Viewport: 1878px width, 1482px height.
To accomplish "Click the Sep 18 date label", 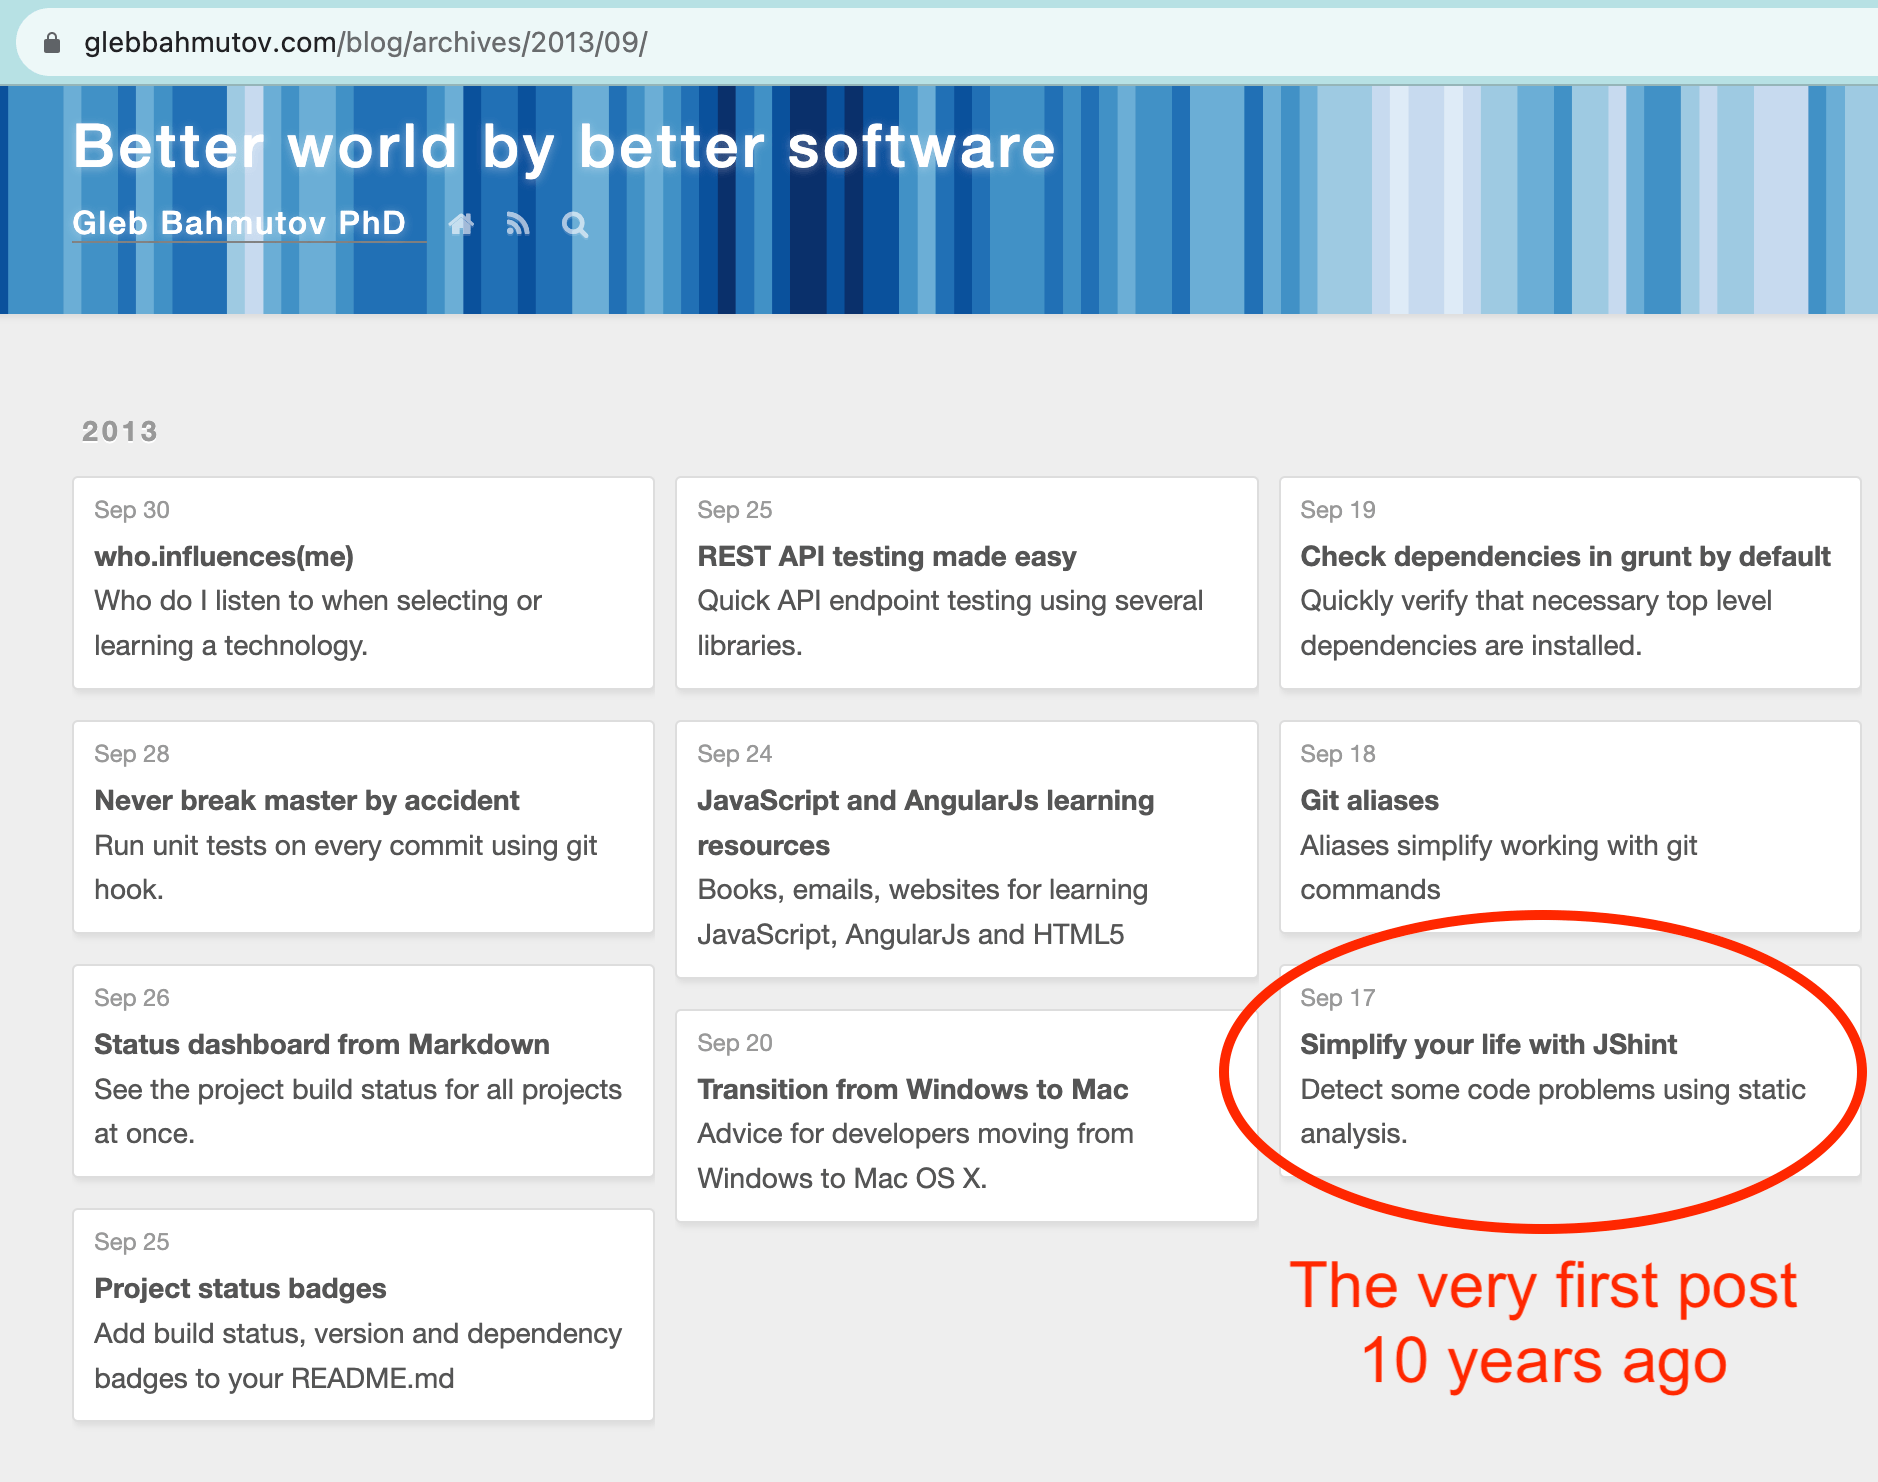I will [1338, 754].
